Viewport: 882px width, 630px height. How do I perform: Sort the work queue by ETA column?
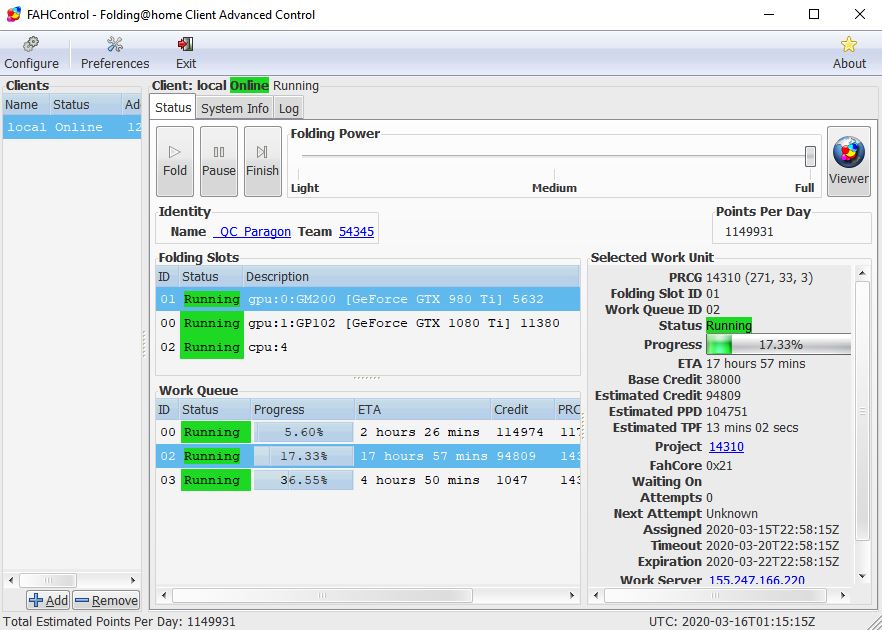click(x=420, y=410)
